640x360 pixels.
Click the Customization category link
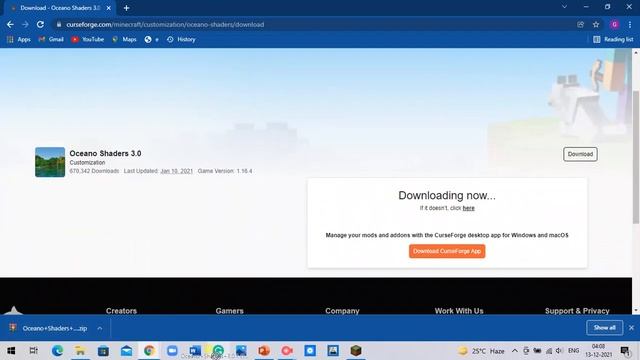87,162
